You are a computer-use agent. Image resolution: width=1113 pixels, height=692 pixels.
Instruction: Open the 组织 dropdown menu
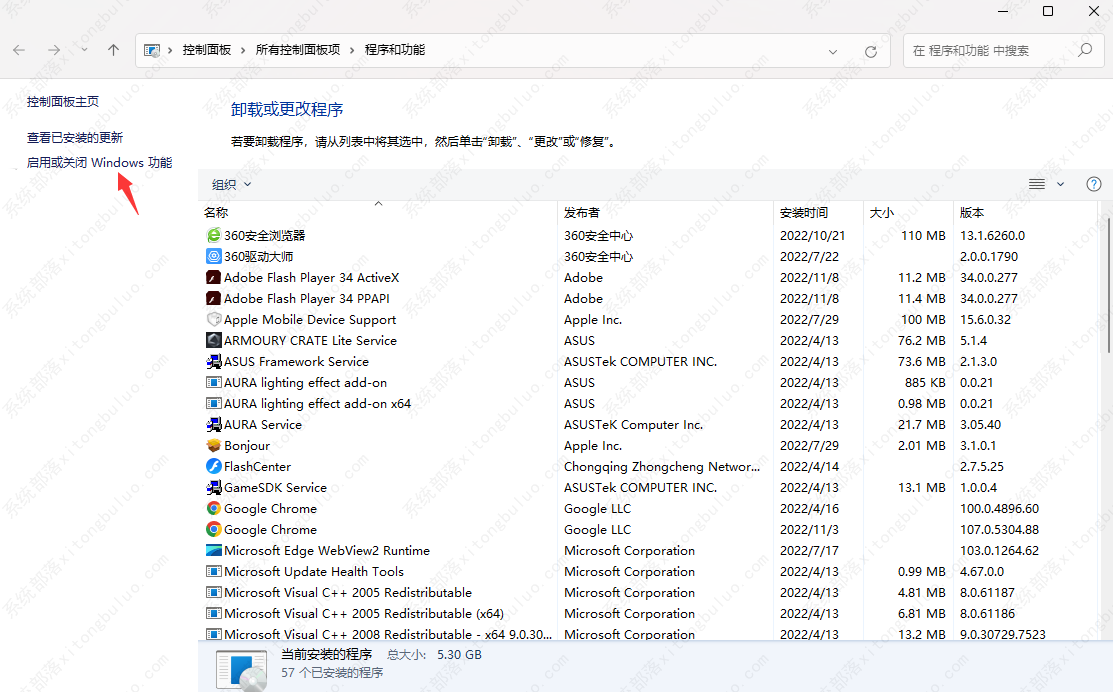[231, 184]
